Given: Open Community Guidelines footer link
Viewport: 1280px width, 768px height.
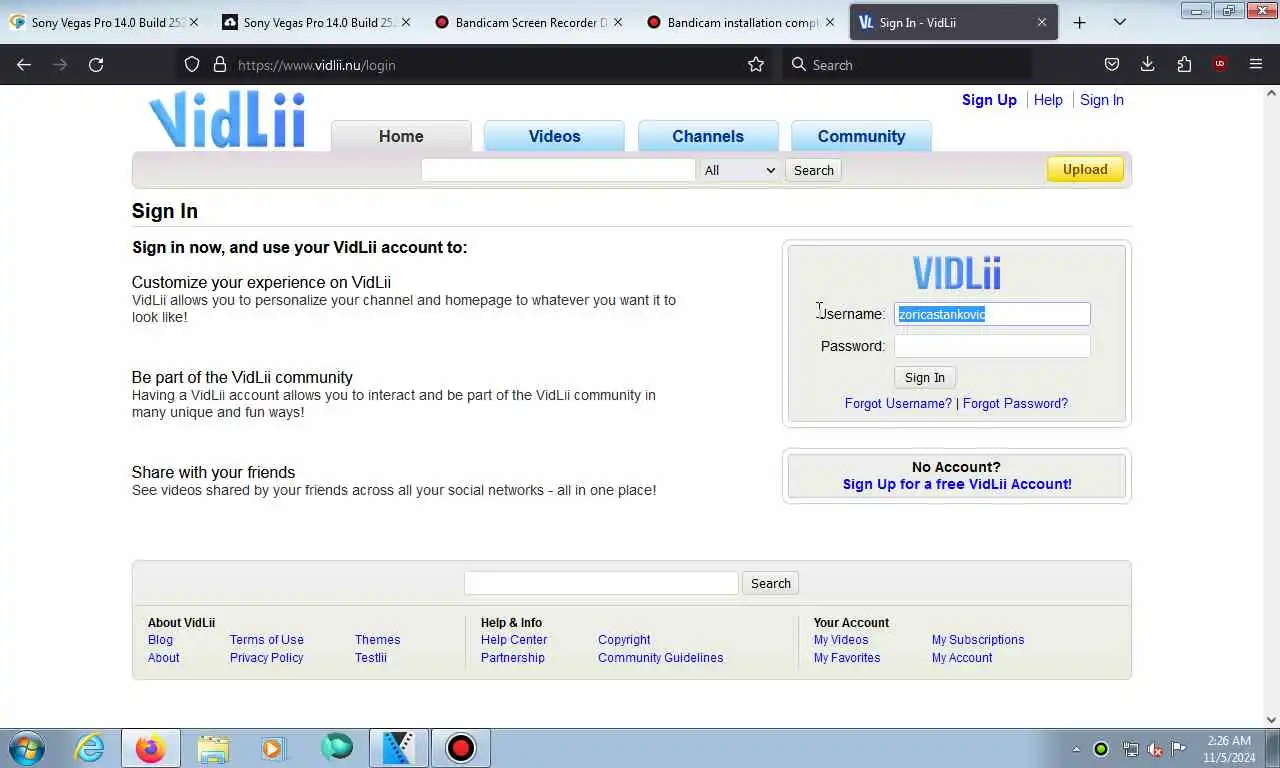Looking at the screenshot, I should (x=660, y=658).
